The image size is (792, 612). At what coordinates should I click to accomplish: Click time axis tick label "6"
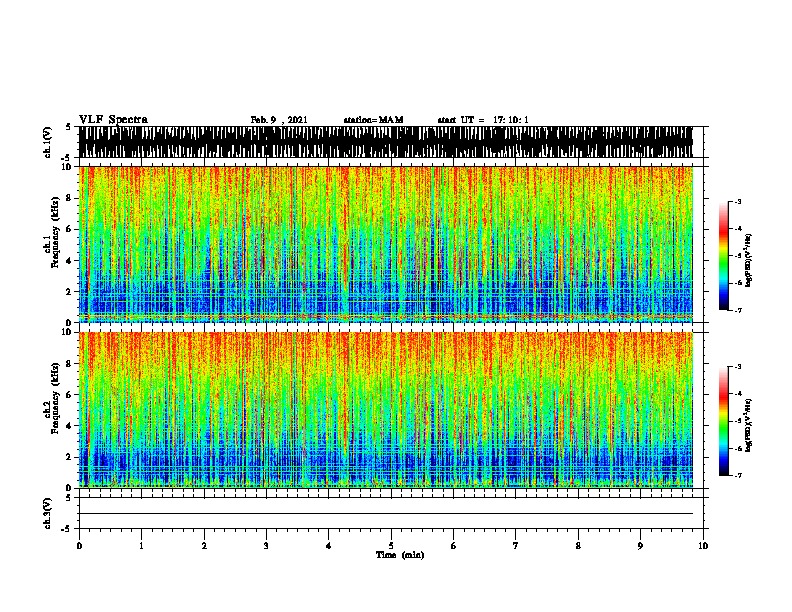[454, 546]
